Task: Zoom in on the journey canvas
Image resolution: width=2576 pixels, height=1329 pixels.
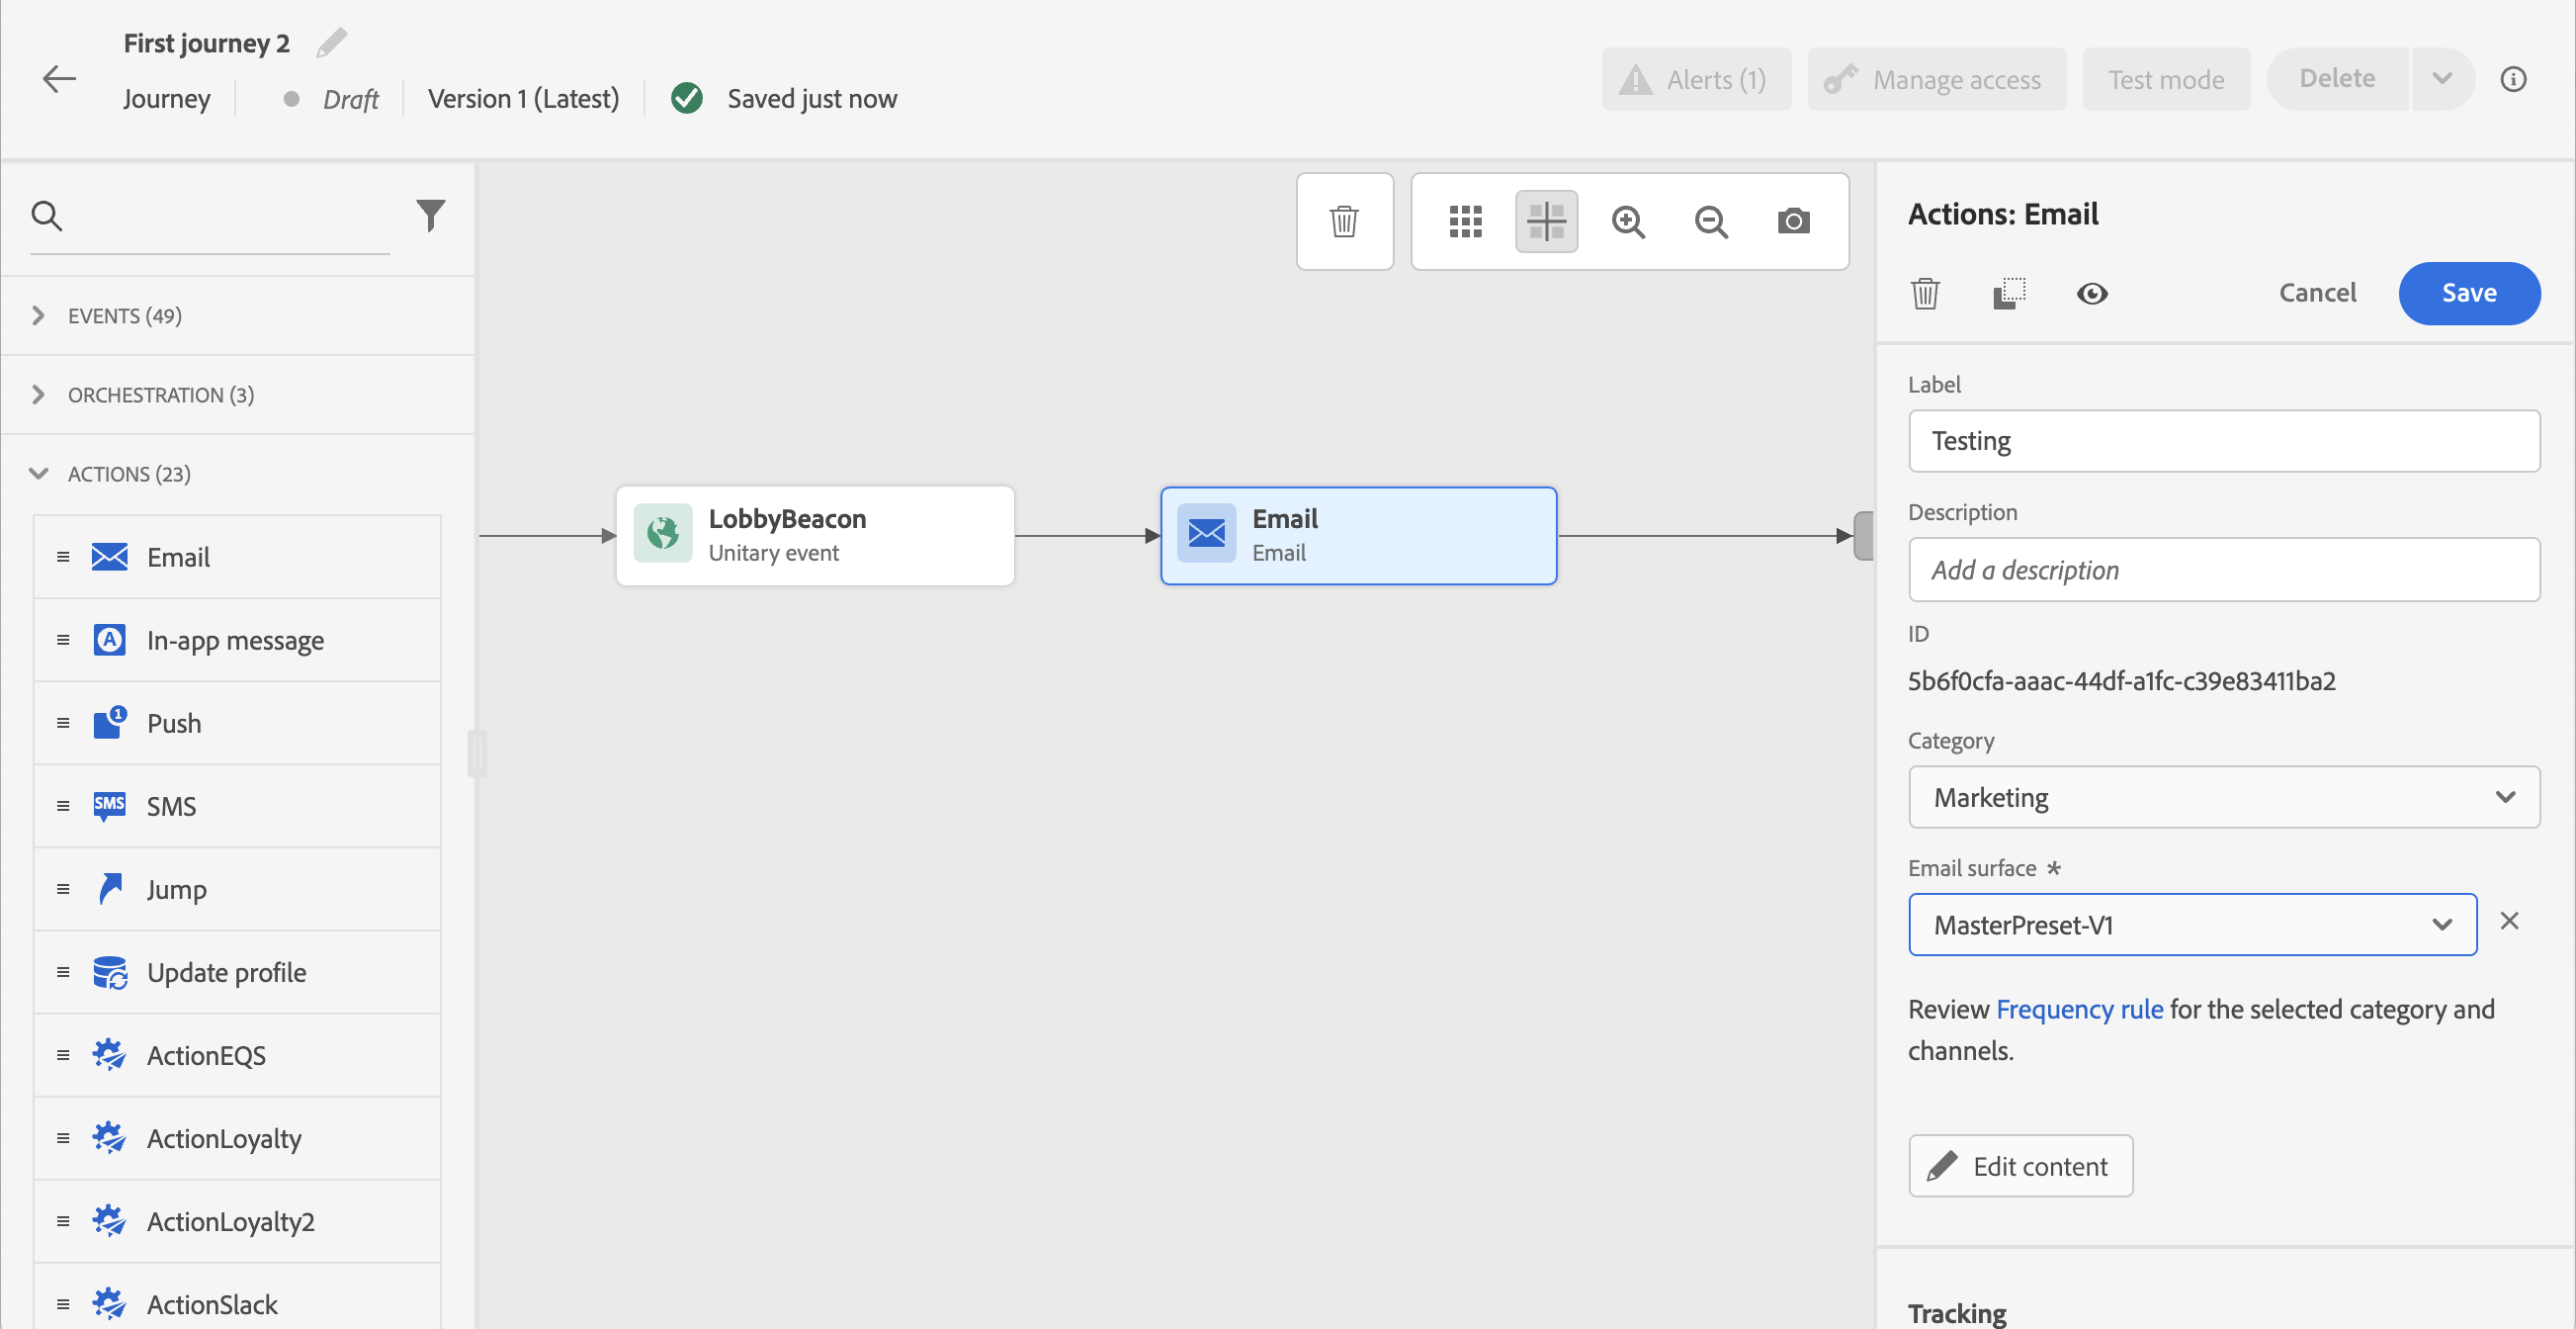Action: click(x=1628, y=221)
